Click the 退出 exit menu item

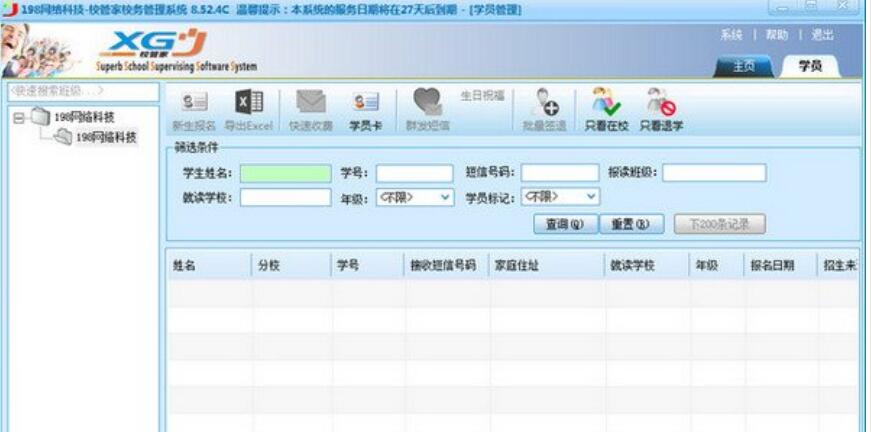pos(822,35)
